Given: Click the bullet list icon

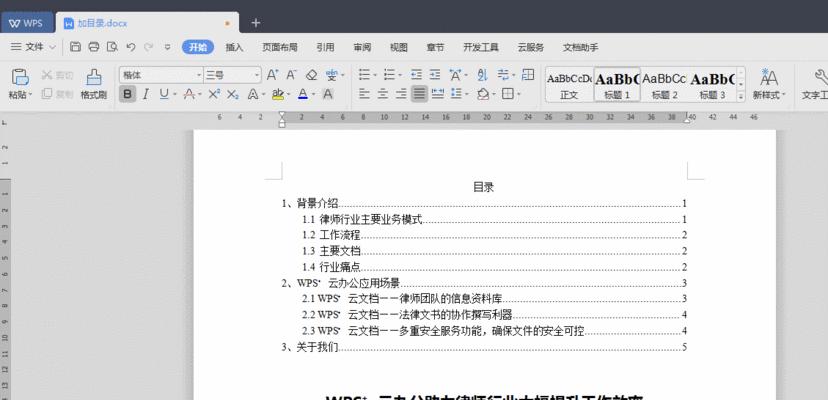Looking at the screenshot, I should (364, 75).
